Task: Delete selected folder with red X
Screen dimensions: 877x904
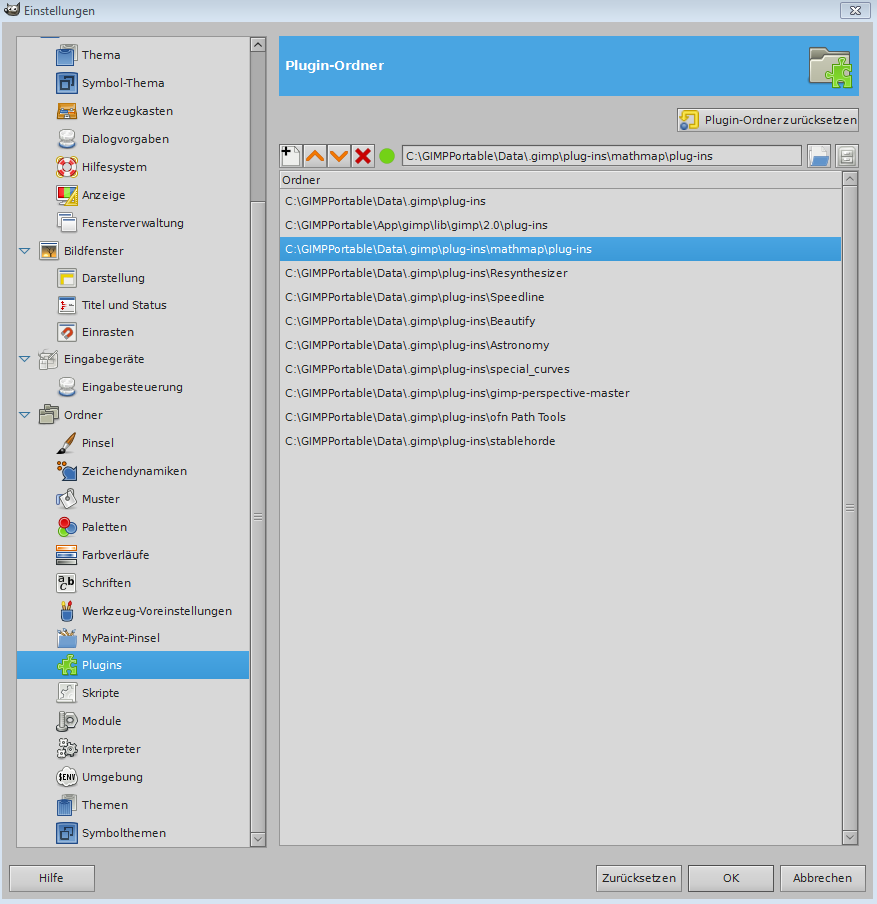Action: pyautogui.click(x=363, y=156)
